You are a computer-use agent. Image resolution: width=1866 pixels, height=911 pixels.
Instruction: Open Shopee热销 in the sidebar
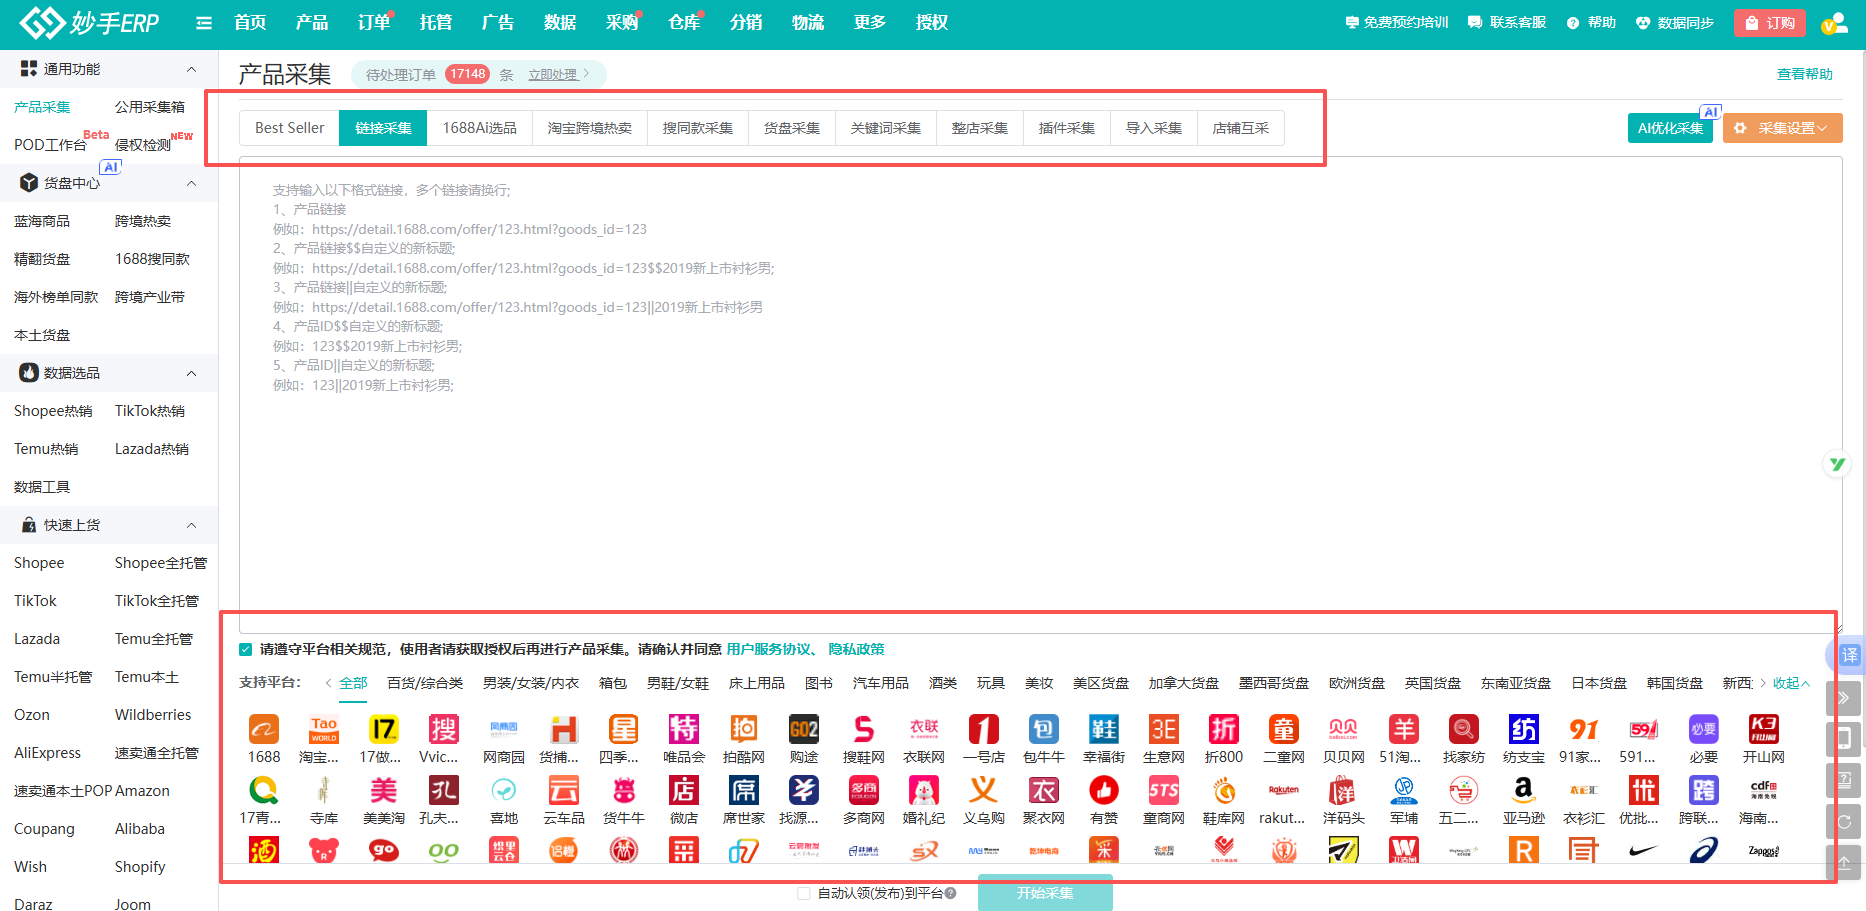pos(53,411)
